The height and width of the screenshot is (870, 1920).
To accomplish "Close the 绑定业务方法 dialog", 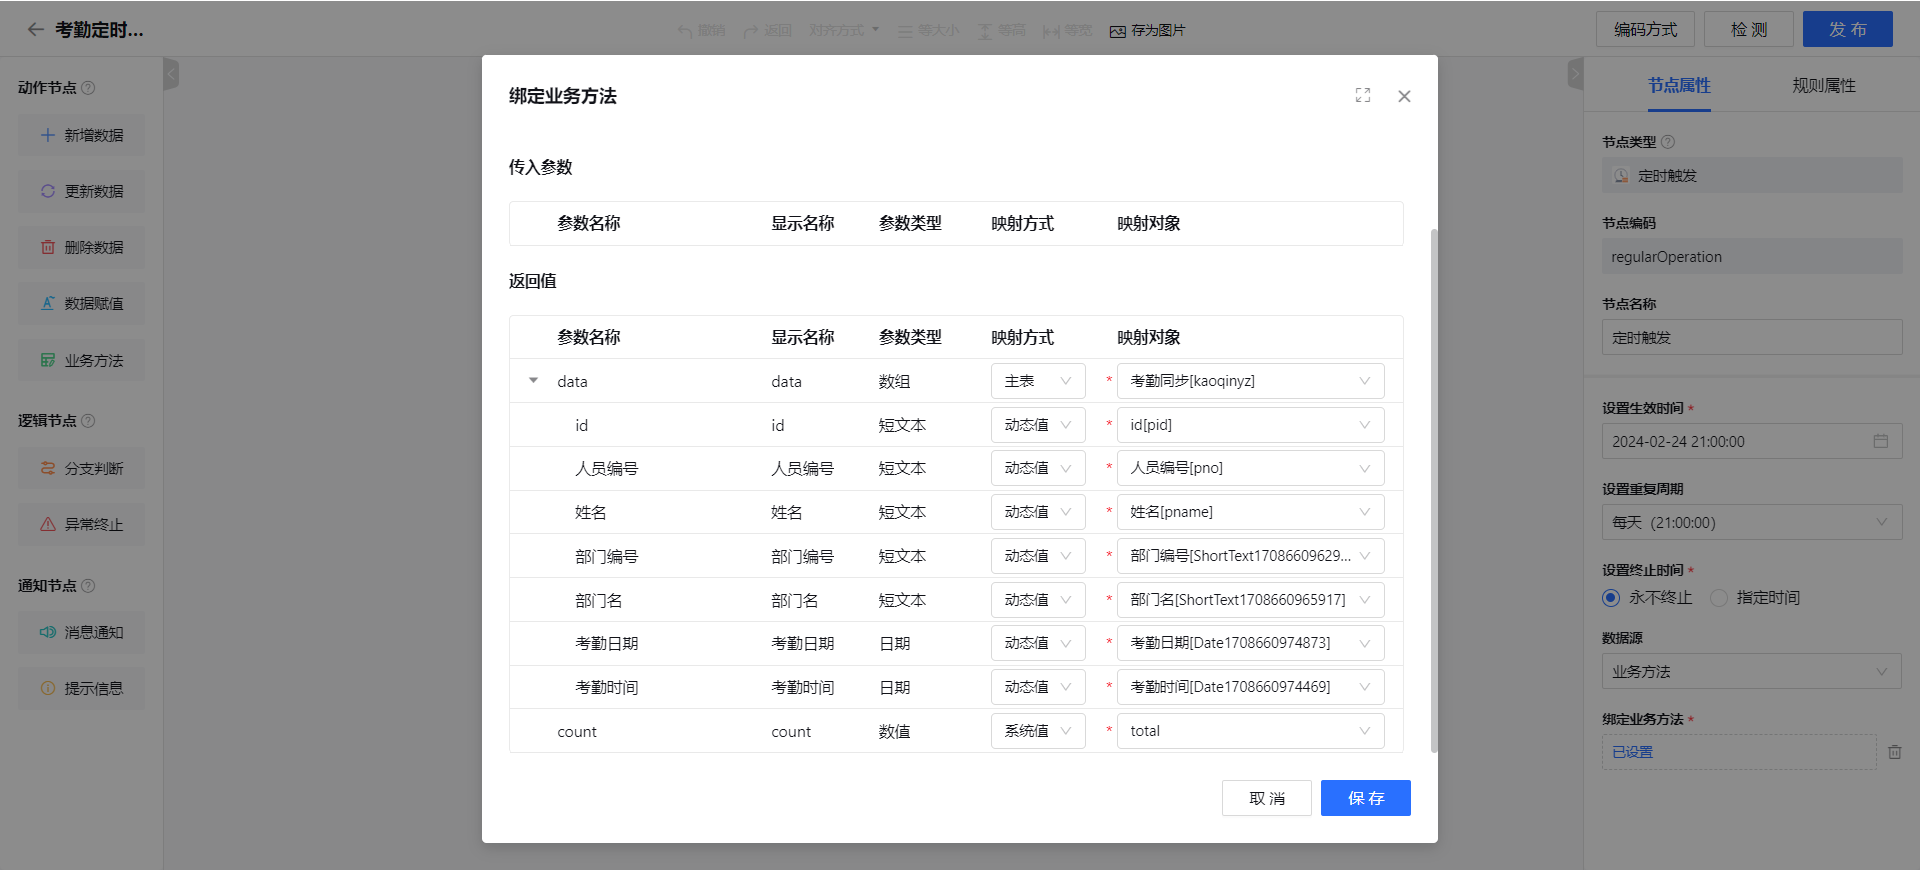I will pos(1404,96).
